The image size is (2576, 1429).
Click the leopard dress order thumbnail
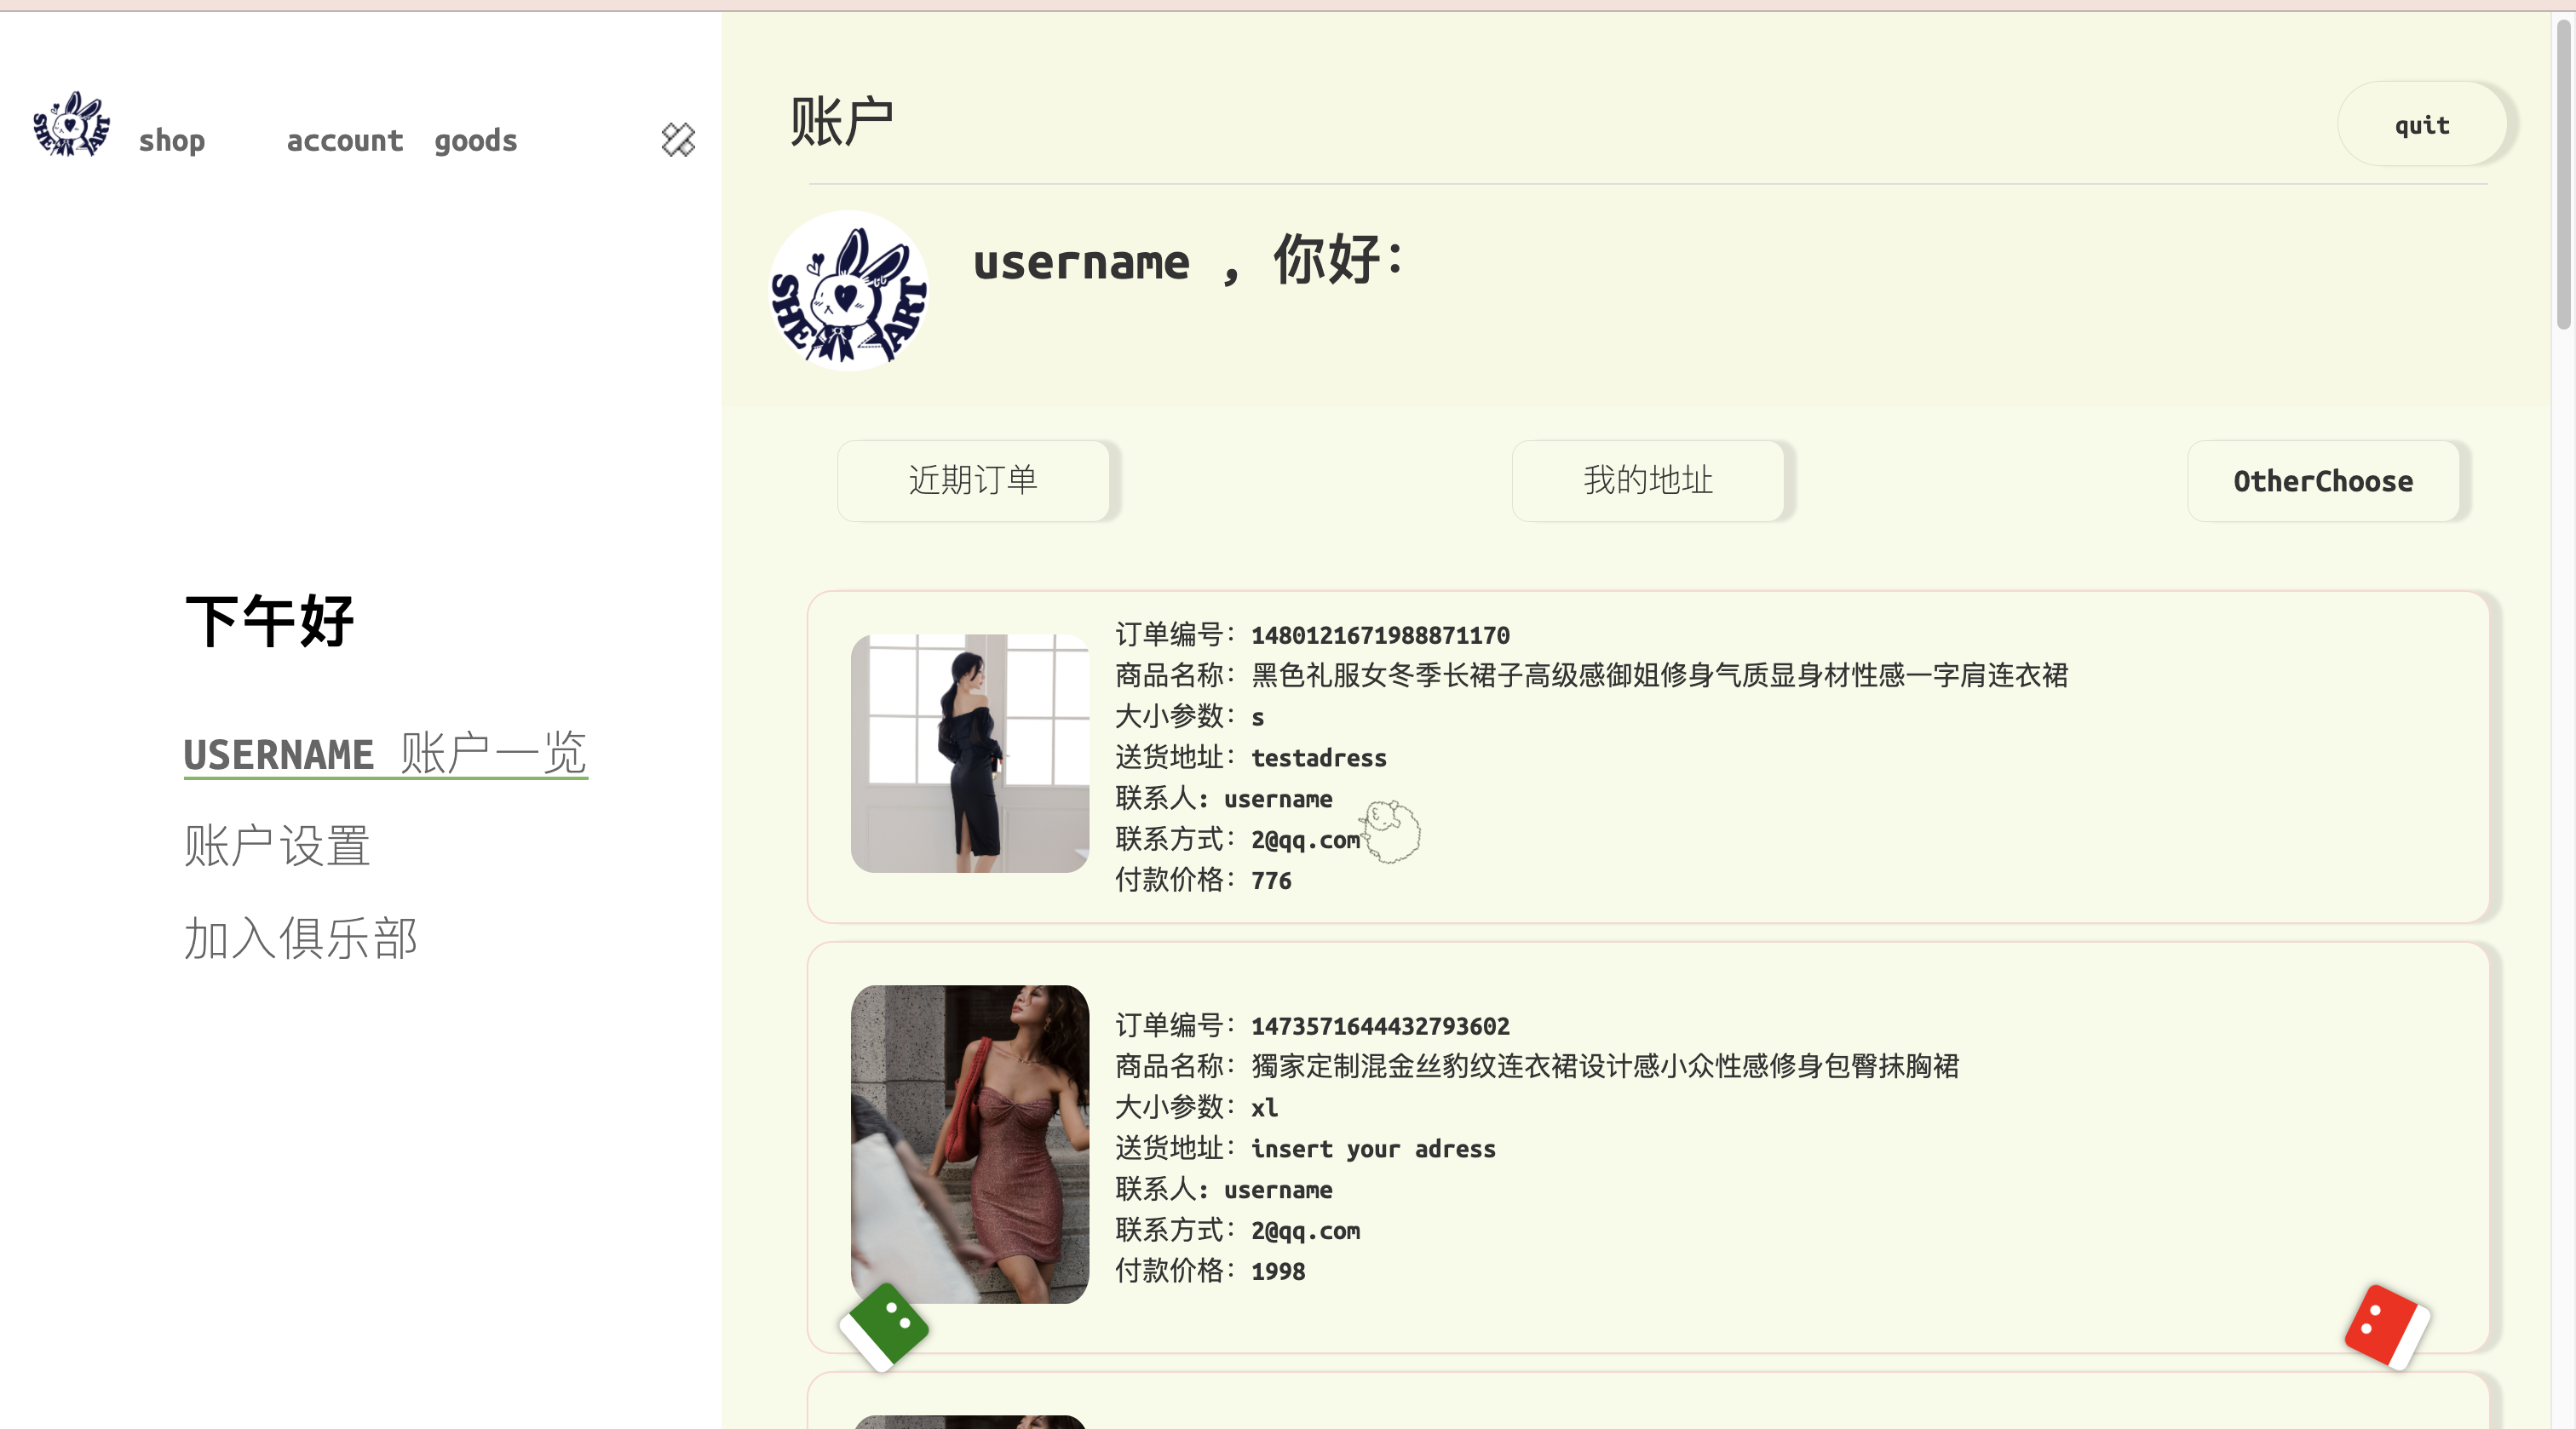[969, 1143]
